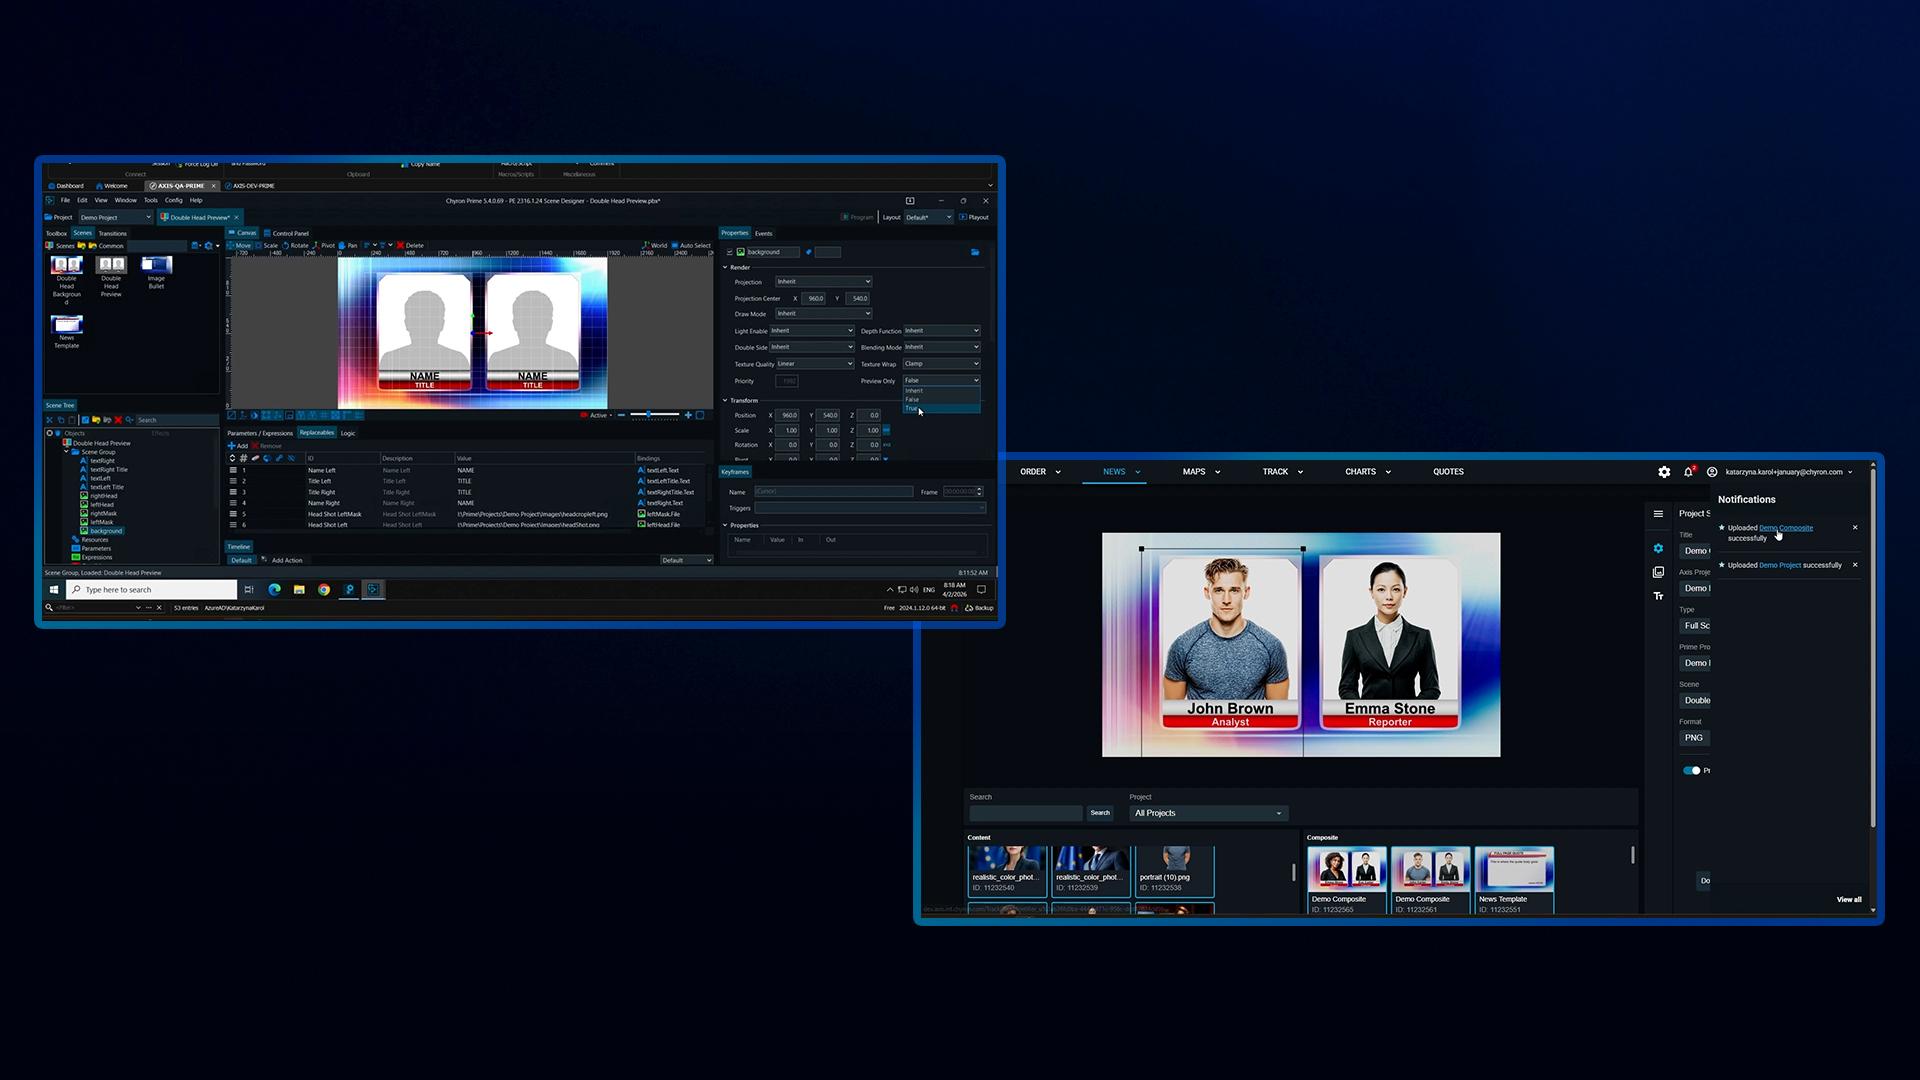Image resolution: width=1920 pixels, height=1080 pixels.
Task: Click the World coordinate button
Action: [655, 245]
